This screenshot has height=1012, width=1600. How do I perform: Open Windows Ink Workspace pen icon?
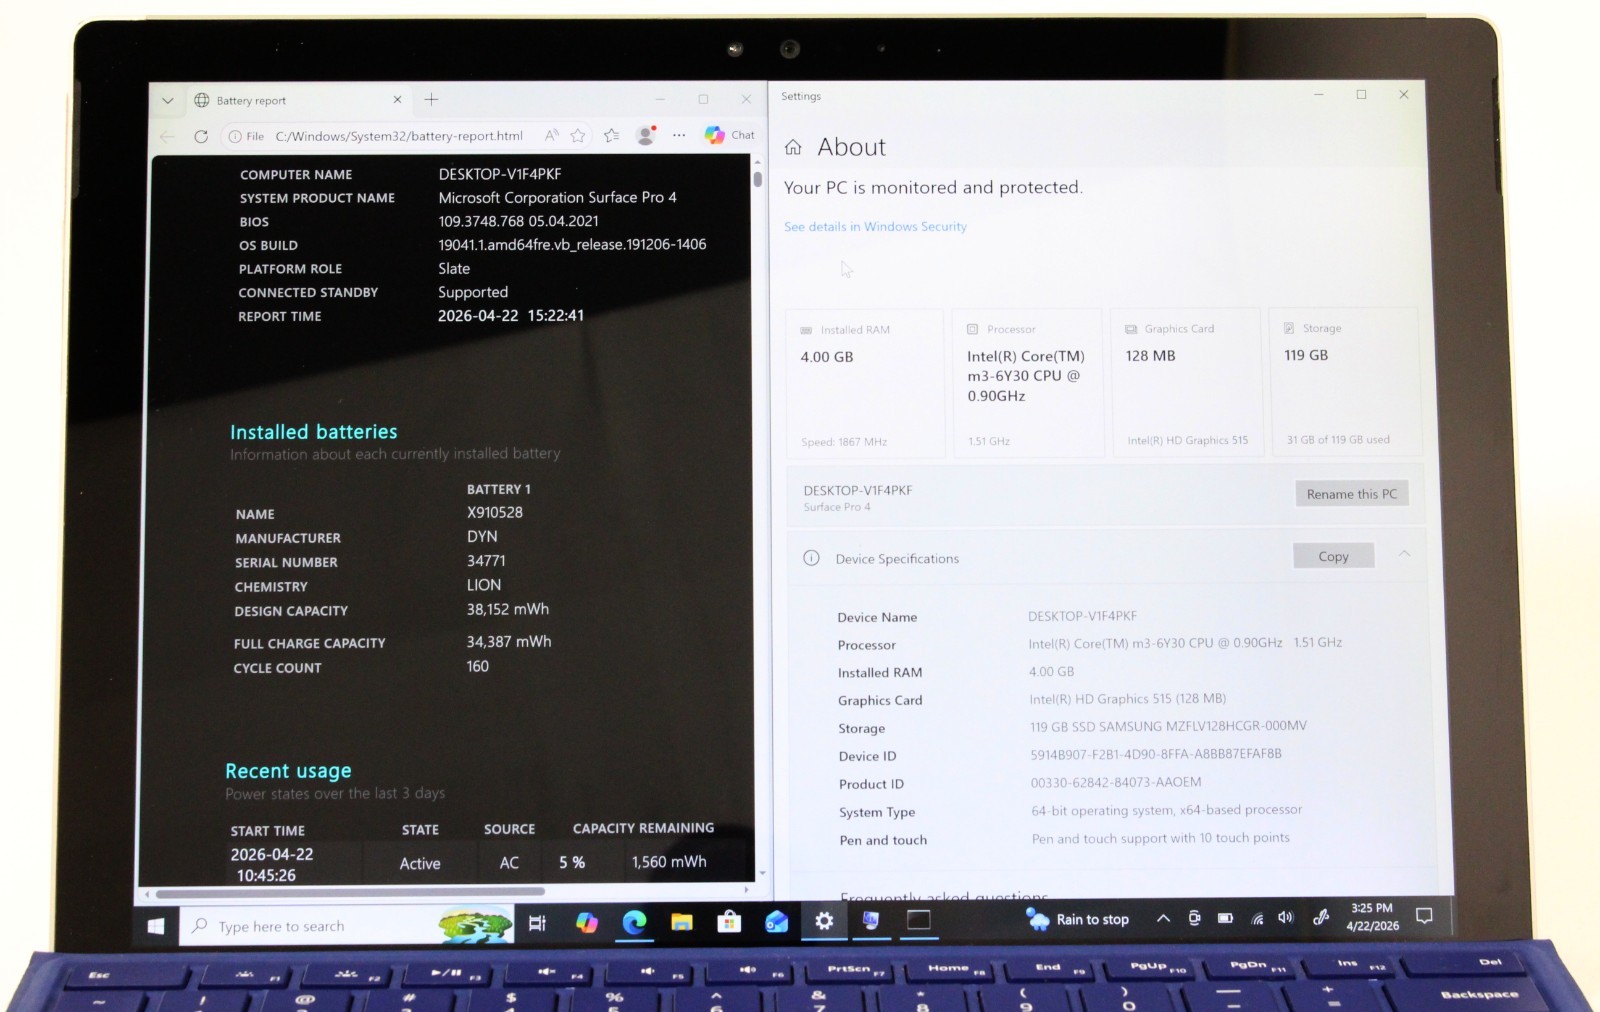(x=1321, y=916)
